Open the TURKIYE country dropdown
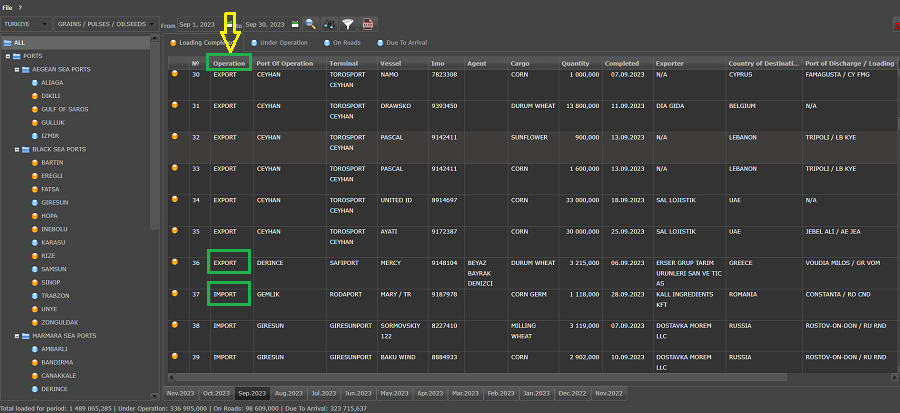The image size is (900, 413). tap(26, 24)
